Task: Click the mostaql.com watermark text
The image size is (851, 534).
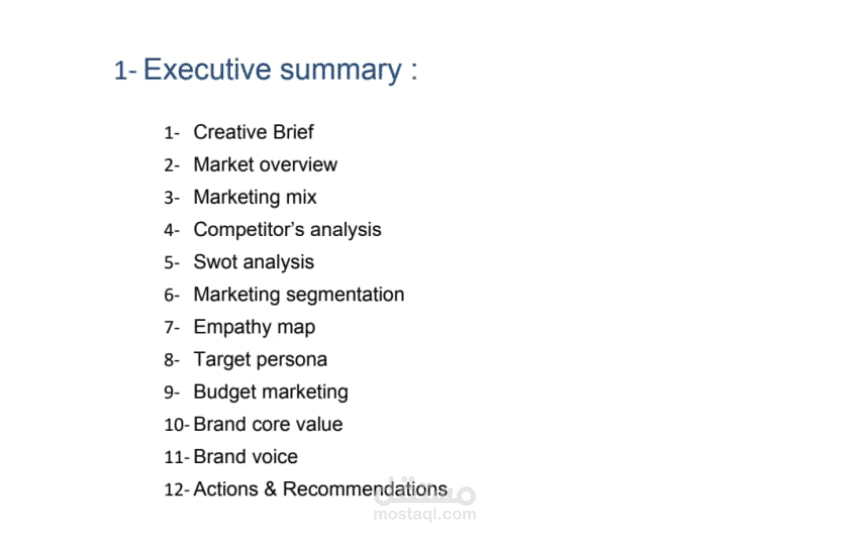Action: 425,514
